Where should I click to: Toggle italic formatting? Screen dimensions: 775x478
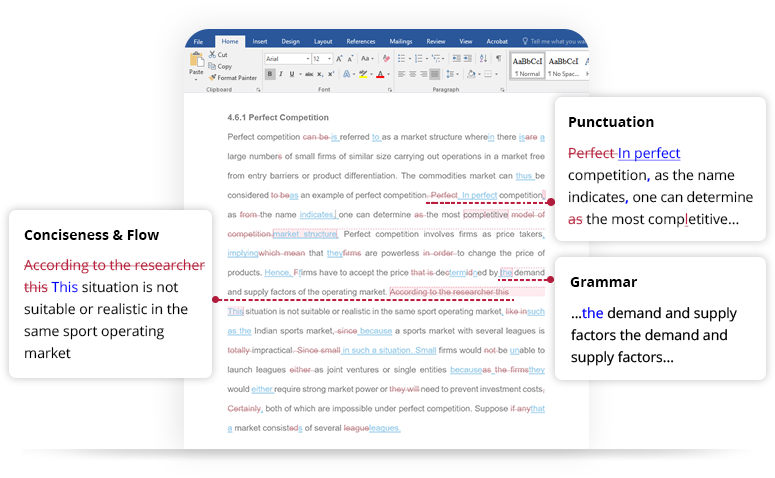pyautogui.click(x=281, y=74)
